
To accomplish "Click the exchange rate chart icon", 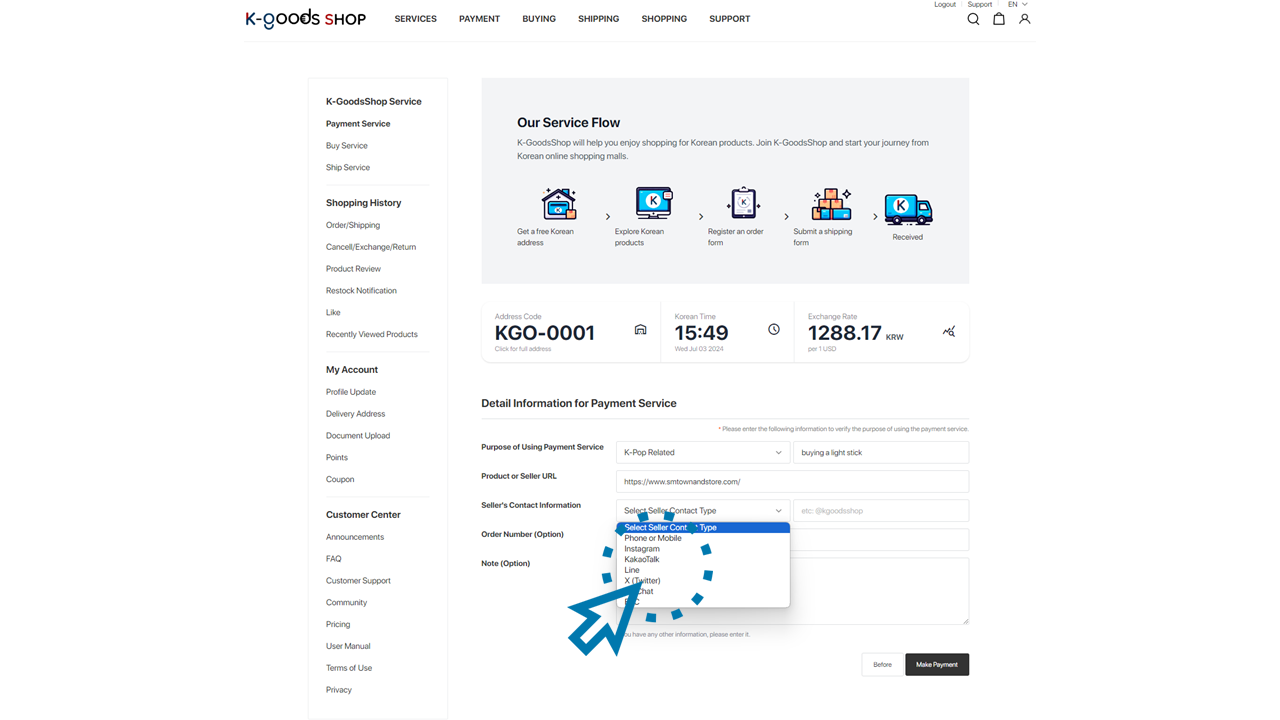I will [x=949, y=331].
